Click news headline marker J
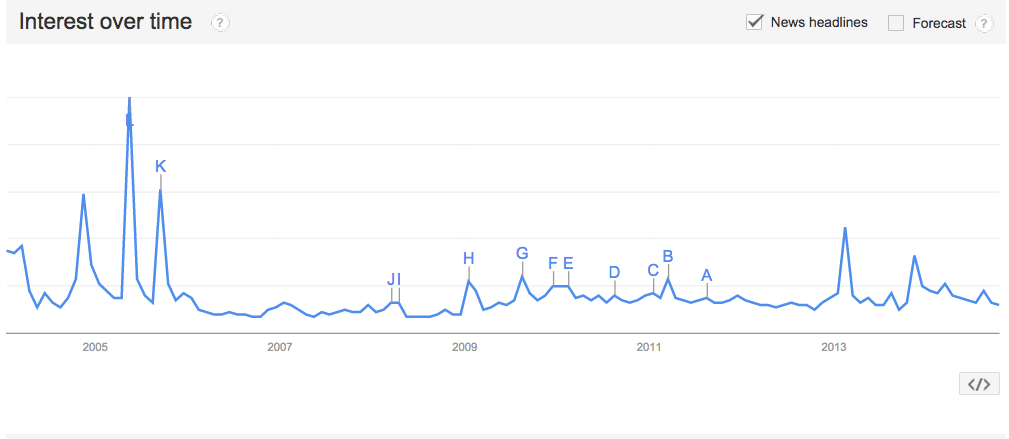 pyautogui.click(x=391, y=279)
